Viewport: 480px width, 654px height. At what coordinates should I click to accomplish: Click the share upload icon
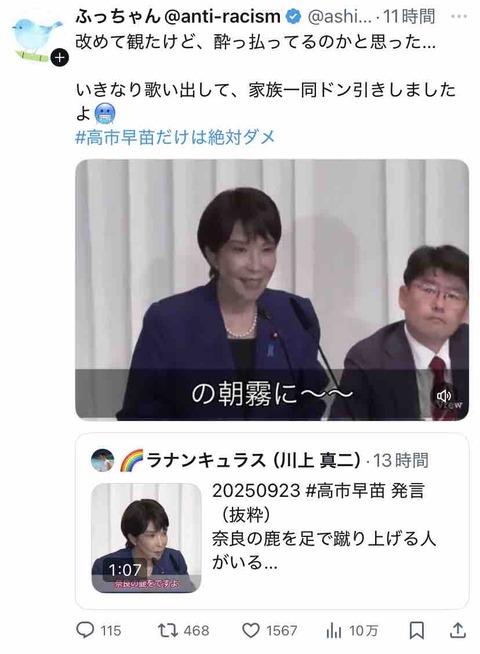(x=457, y=630)
